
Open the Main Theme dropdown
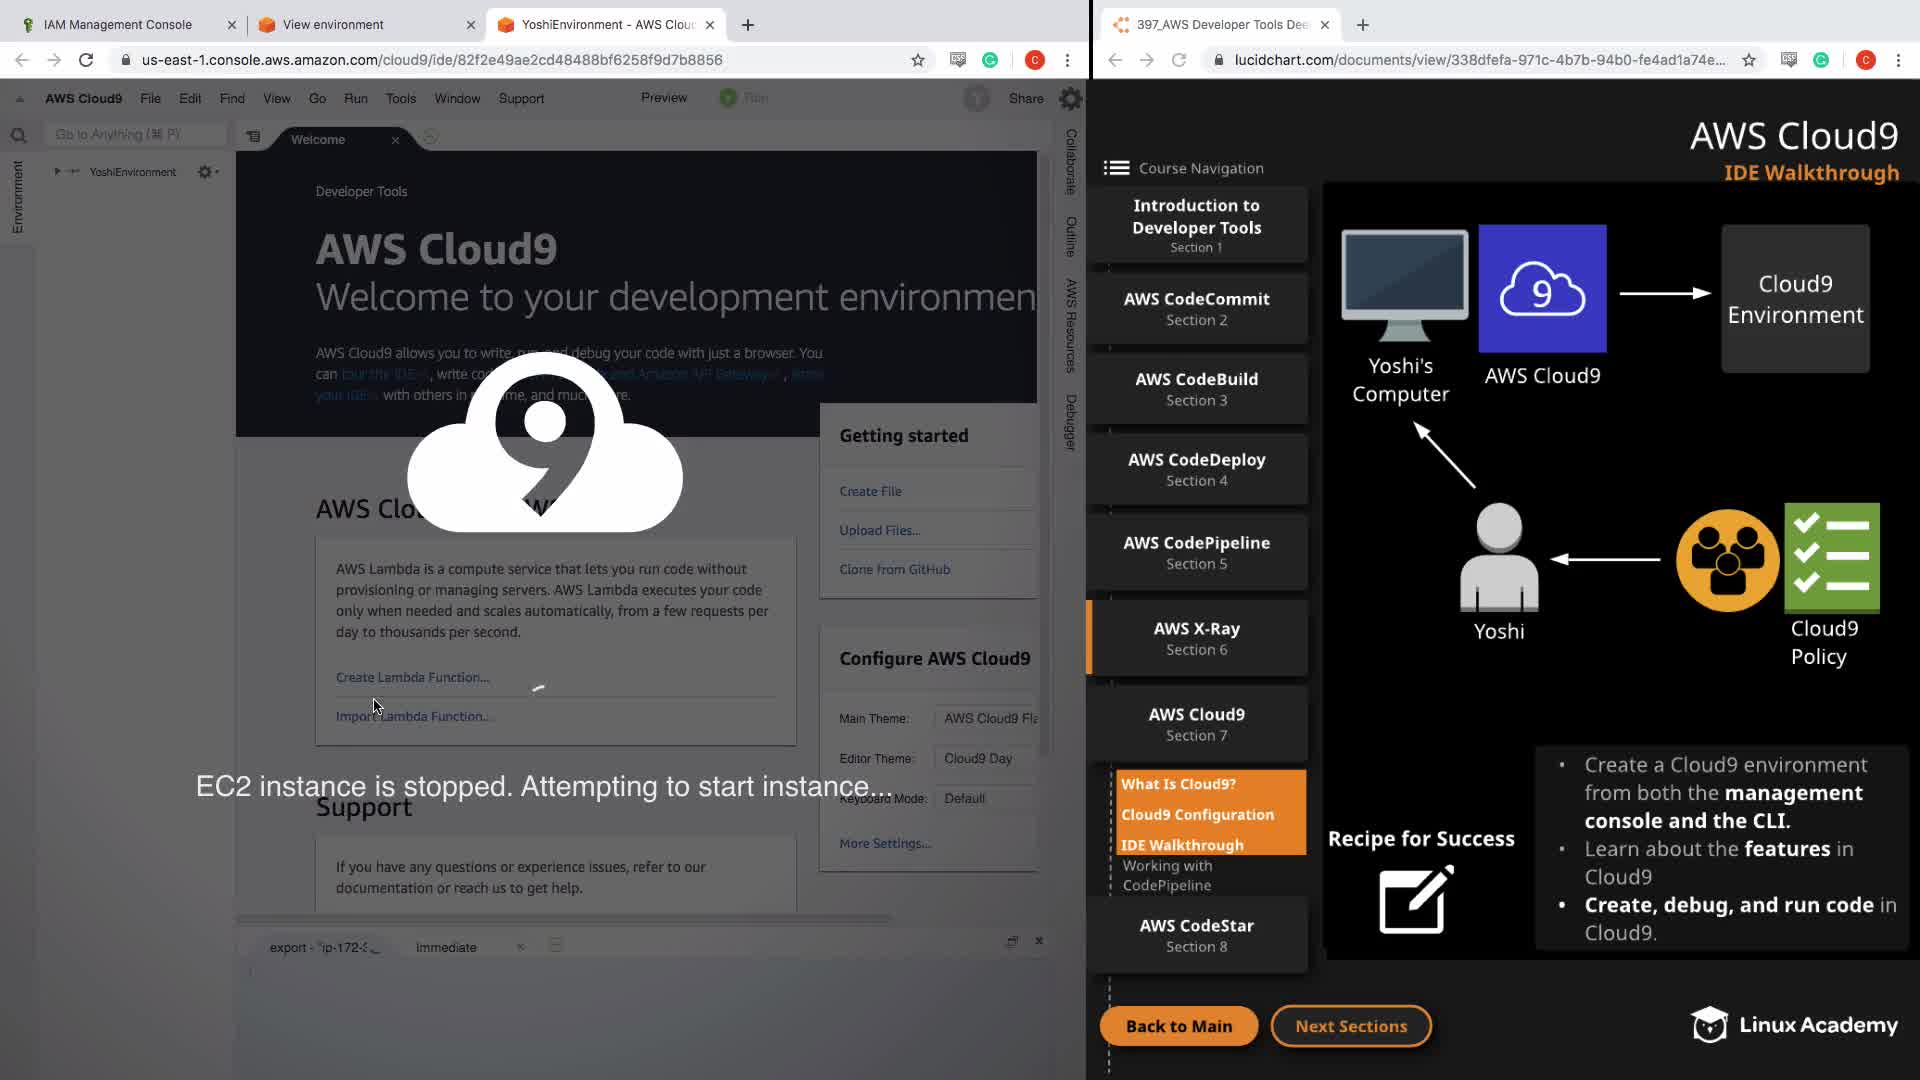(x=988, y=718)
